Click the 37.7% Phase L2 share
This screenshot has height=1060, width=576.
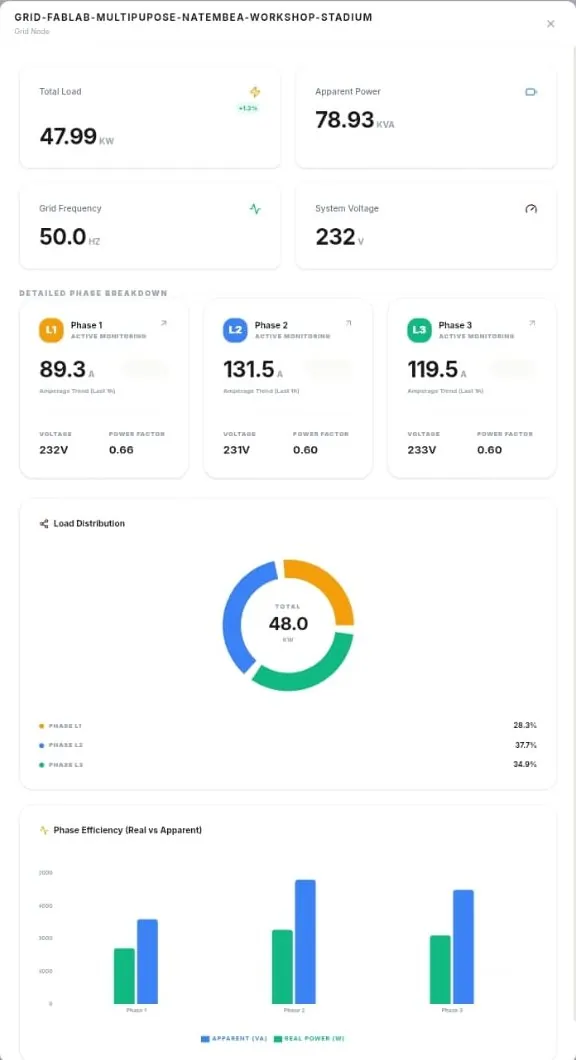(525, 745)
